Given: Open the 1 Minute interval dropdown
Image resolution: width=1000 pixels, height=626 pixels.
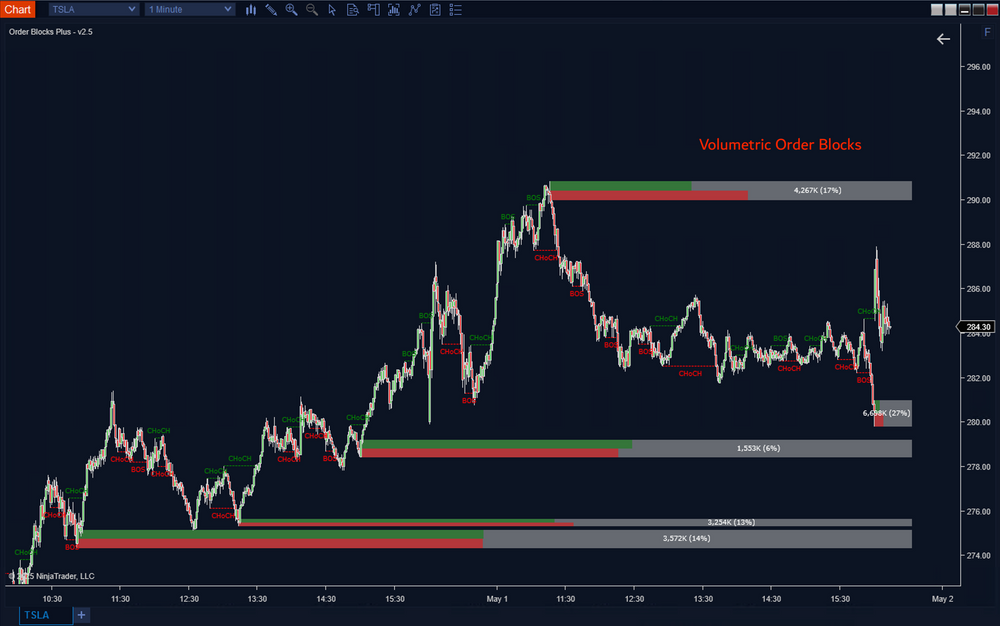Looking at the screenshot, I should coord(190,9).
